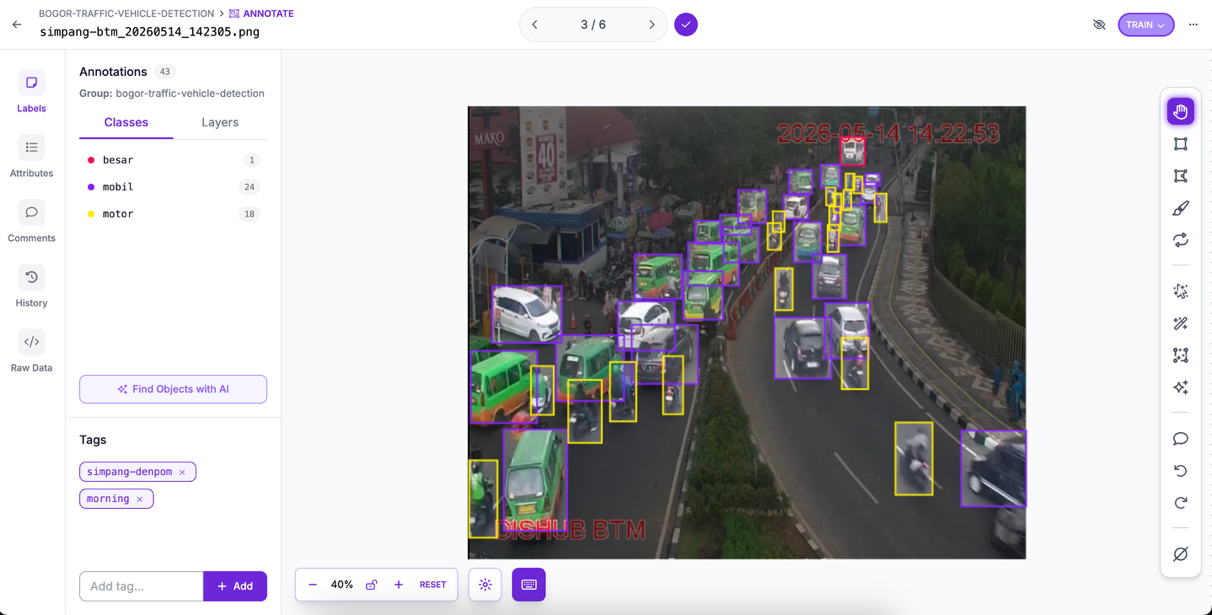1212x615 pixels.
Task: Click the Group: bogor-traffic-vehicle-detection text
Action: click(x=172, y=93)
